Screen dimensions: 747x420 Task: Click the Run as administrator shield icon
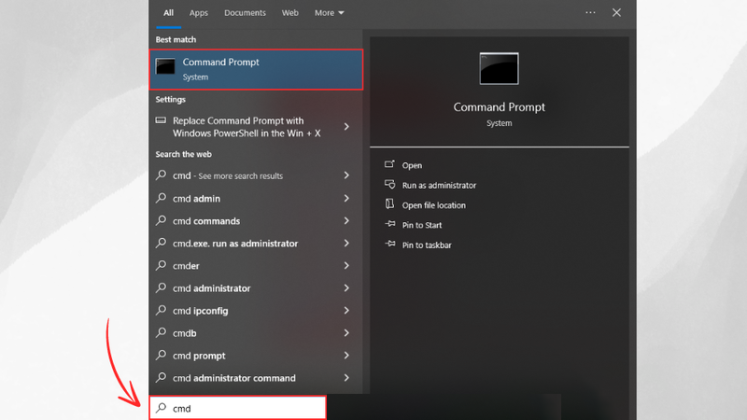(390, 185)
